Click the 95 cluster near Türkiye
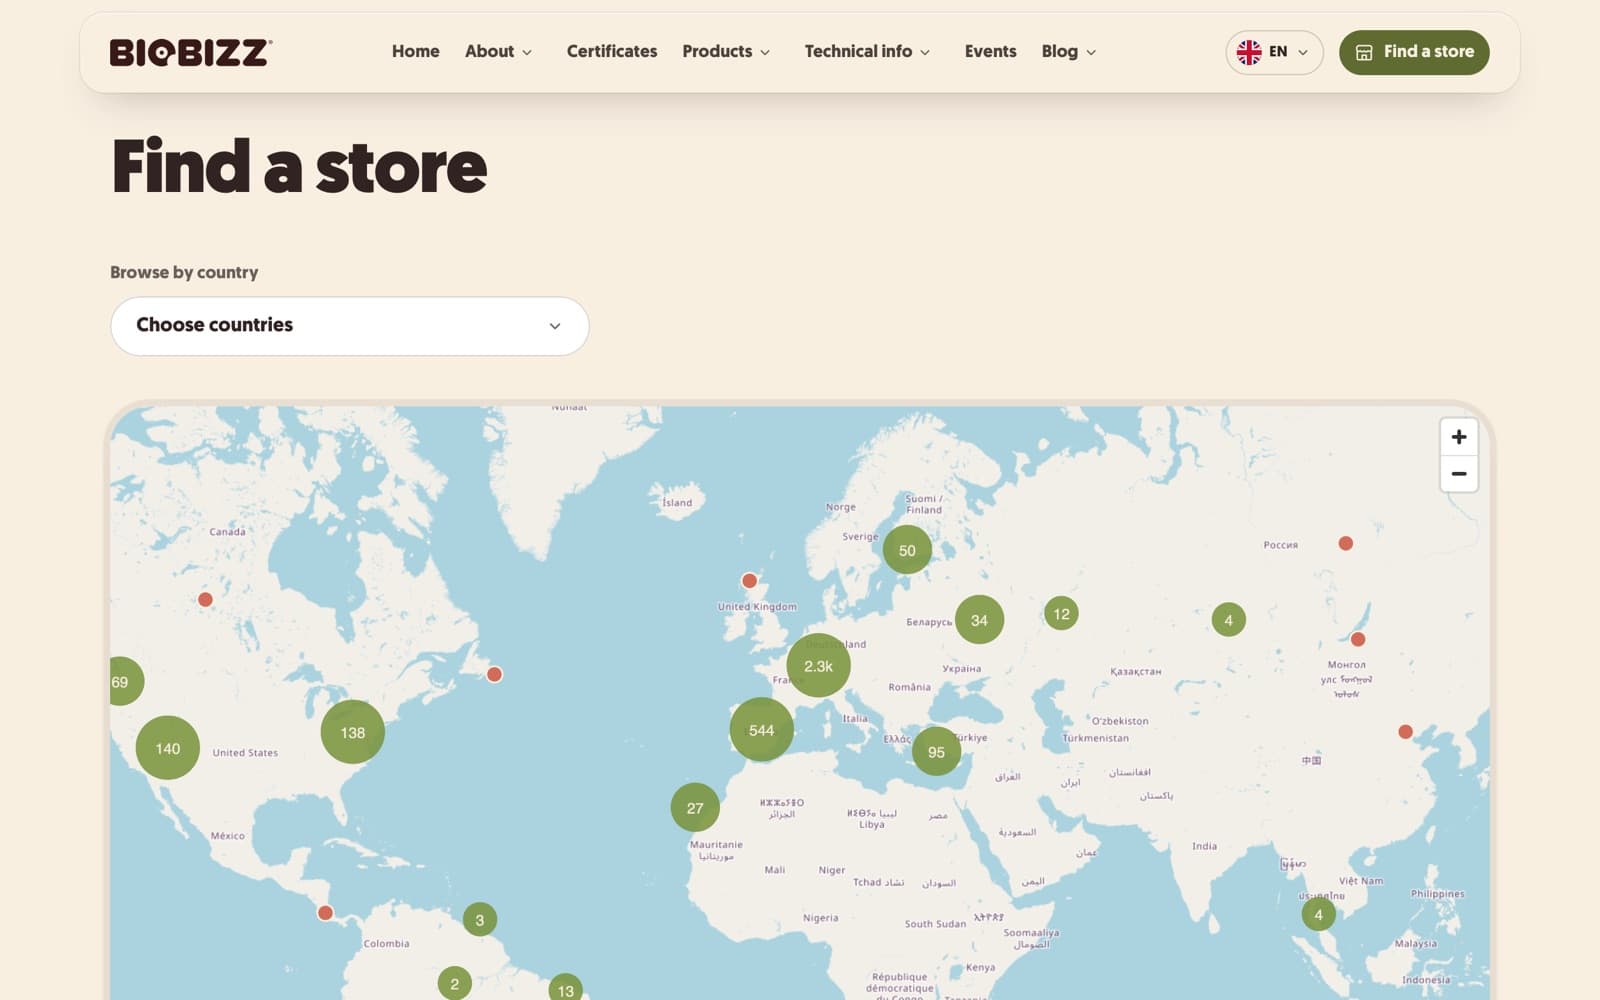Image resolution: width=1600 pixels, height=1000 pixels. click(936, 752)
